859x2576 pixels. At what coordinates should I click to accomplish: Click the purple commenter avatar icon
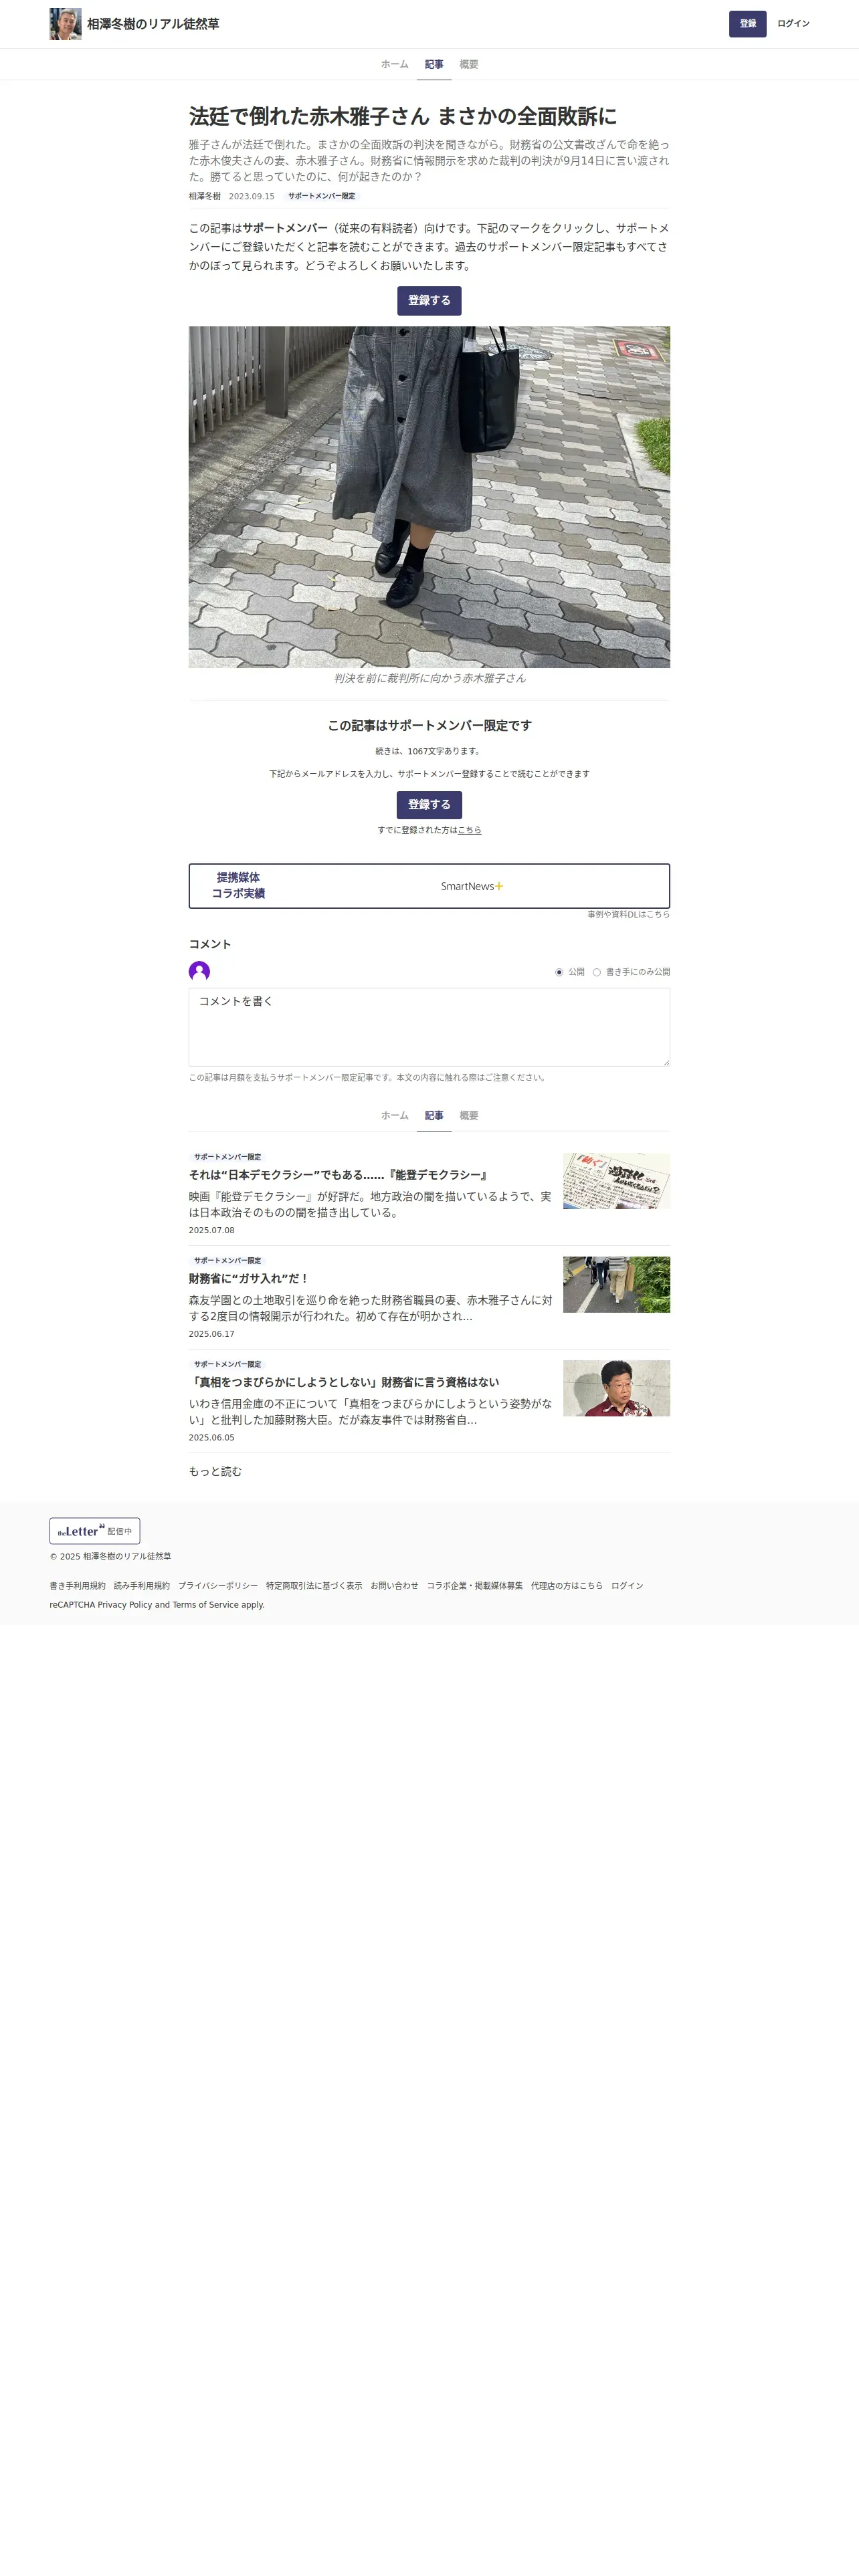point(199,971)
